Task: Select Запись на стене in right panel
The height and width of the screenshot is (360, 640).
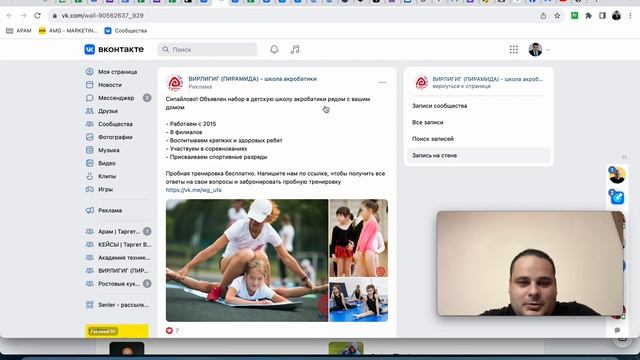Action: click(478, 156)
